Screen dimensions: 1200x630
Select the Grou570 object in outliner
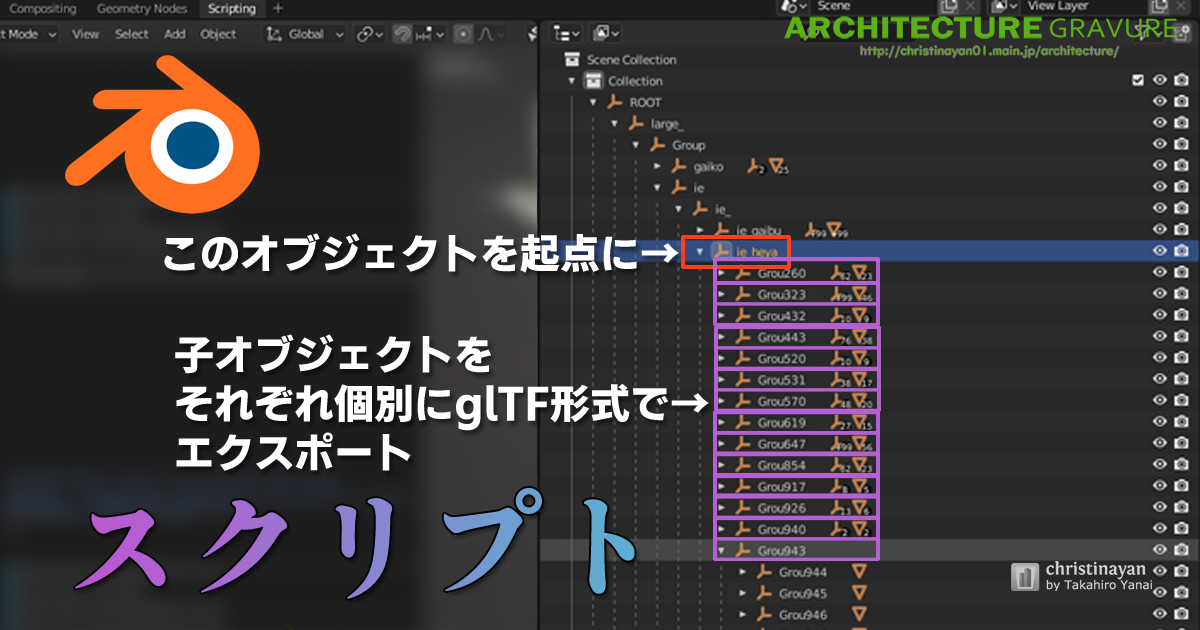(781, 401)
